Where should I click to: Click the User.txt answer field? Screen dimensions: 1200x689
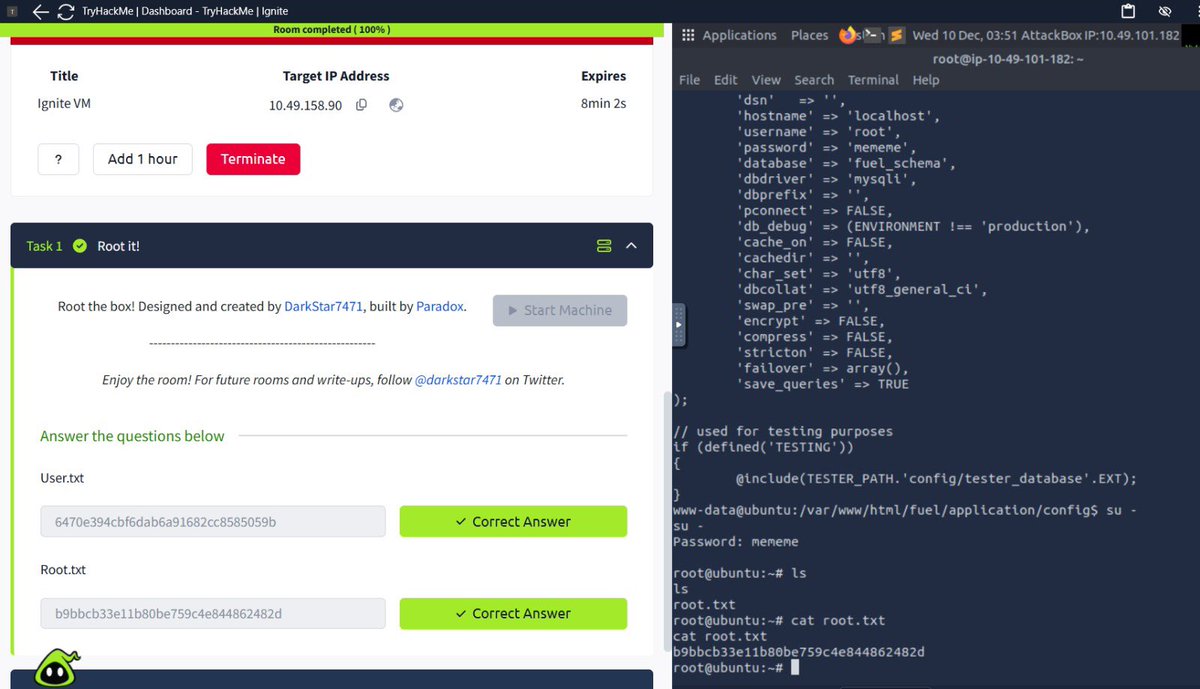pyautogui.click(x=213, y=521)
